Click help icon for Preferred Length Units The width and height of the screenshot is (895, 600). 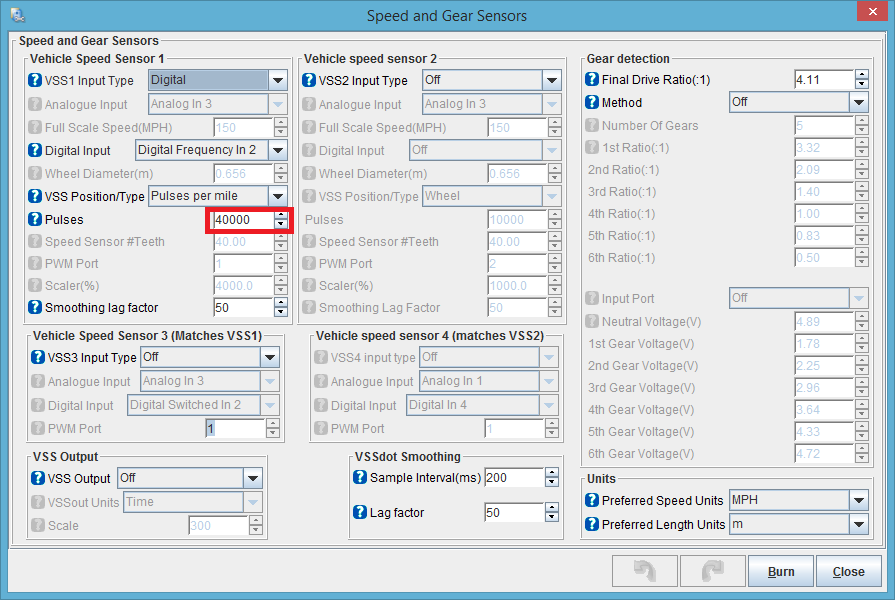tap(592, 524)
